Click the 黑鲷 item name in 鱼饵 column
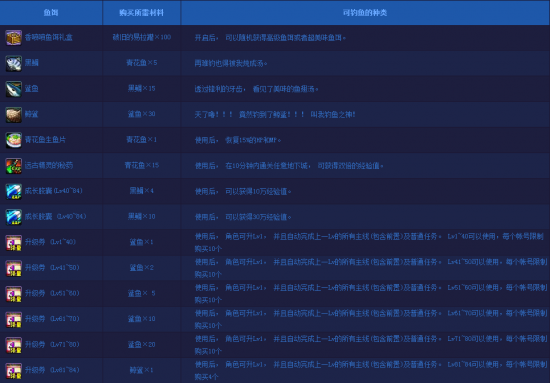This screenshot has height=383, width=550. coord(32,63)
